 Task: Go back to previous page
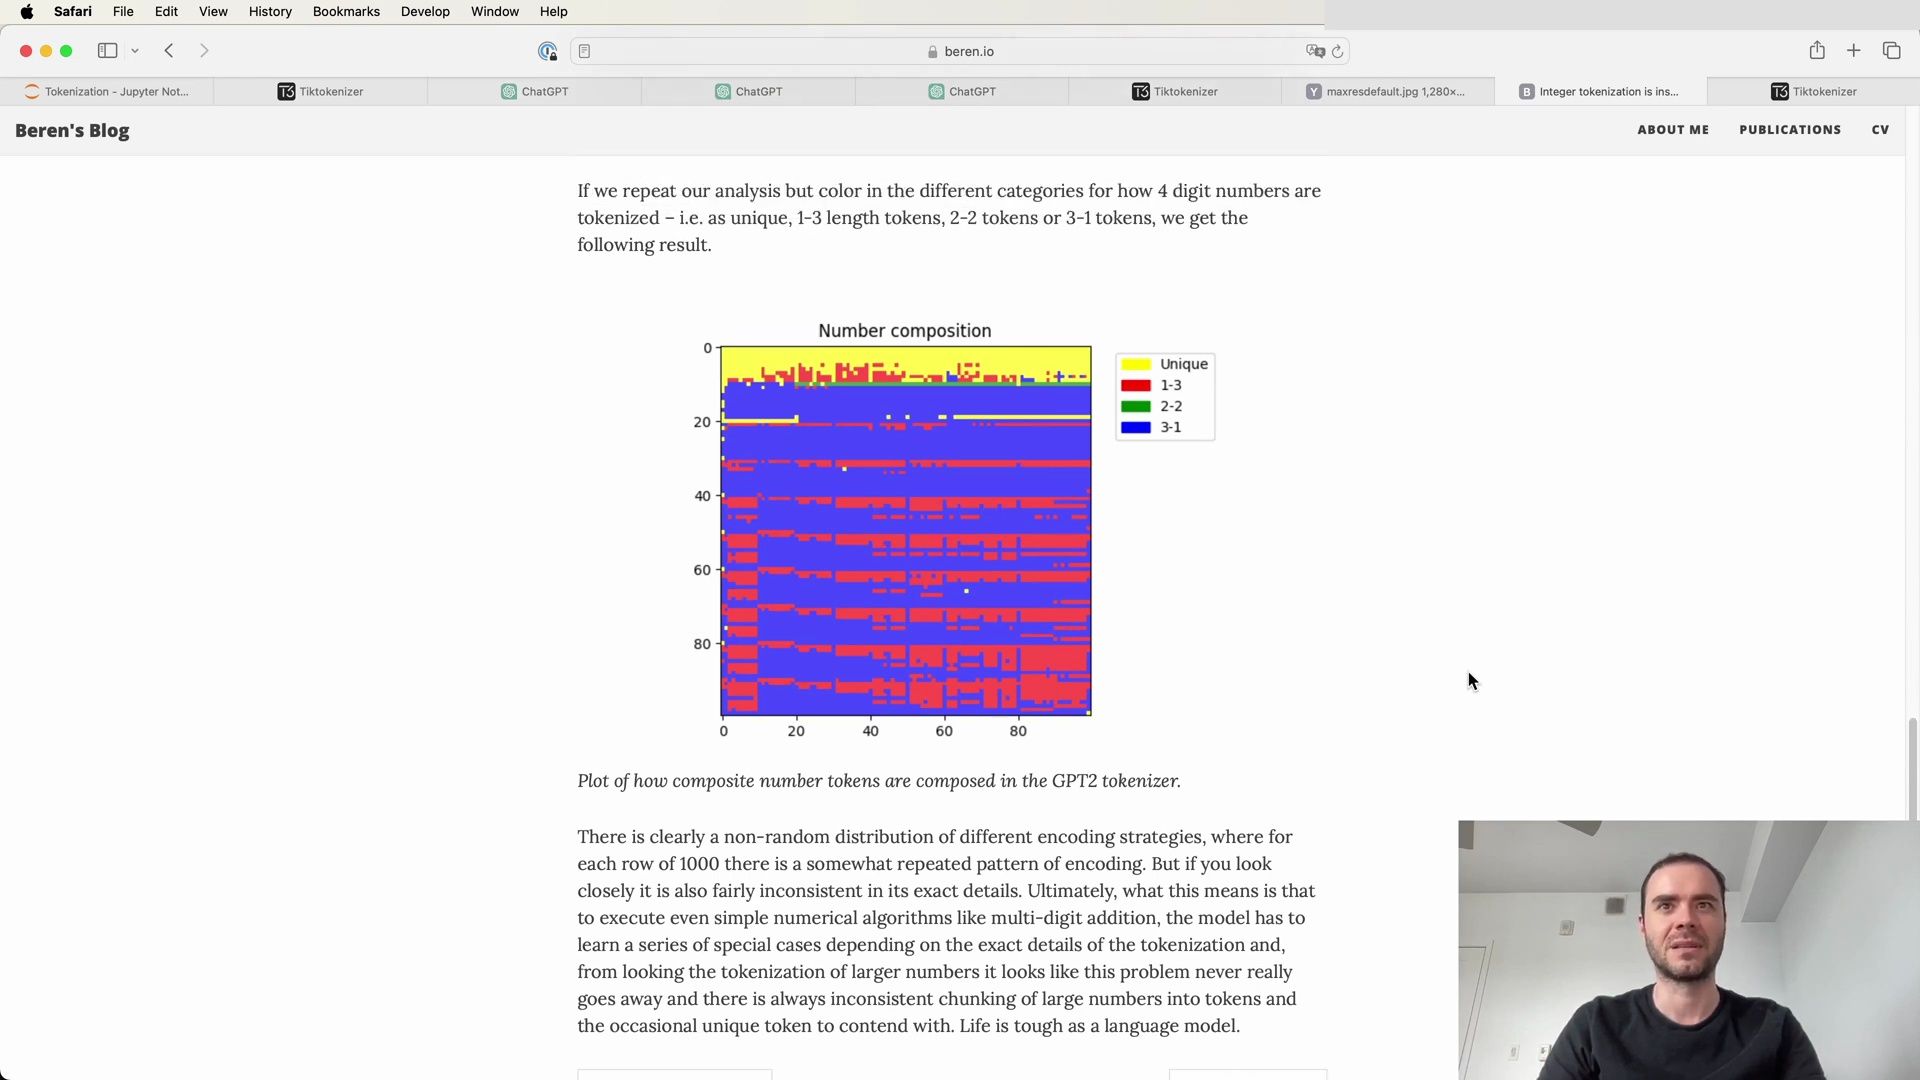[x=169, y=51]
